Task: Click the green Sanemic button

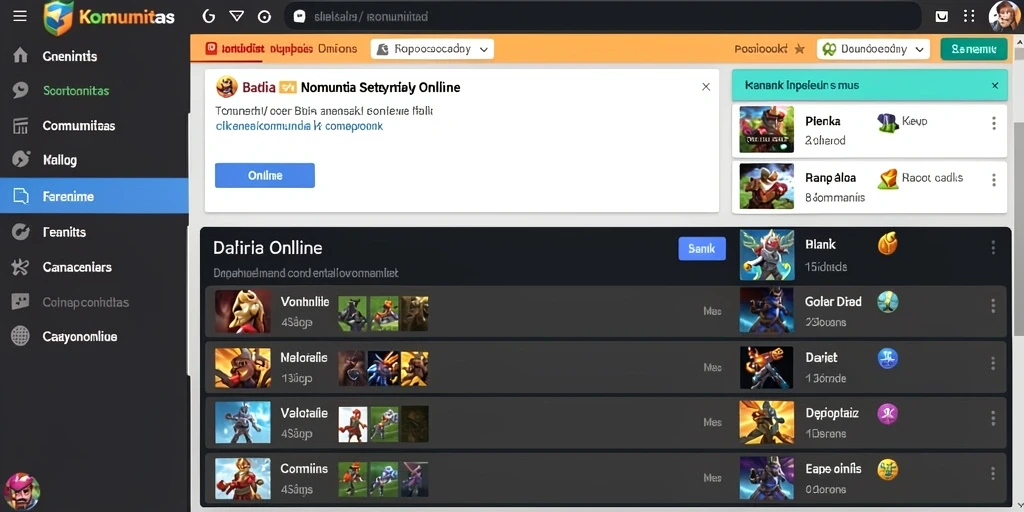Action: coord(974,49)
